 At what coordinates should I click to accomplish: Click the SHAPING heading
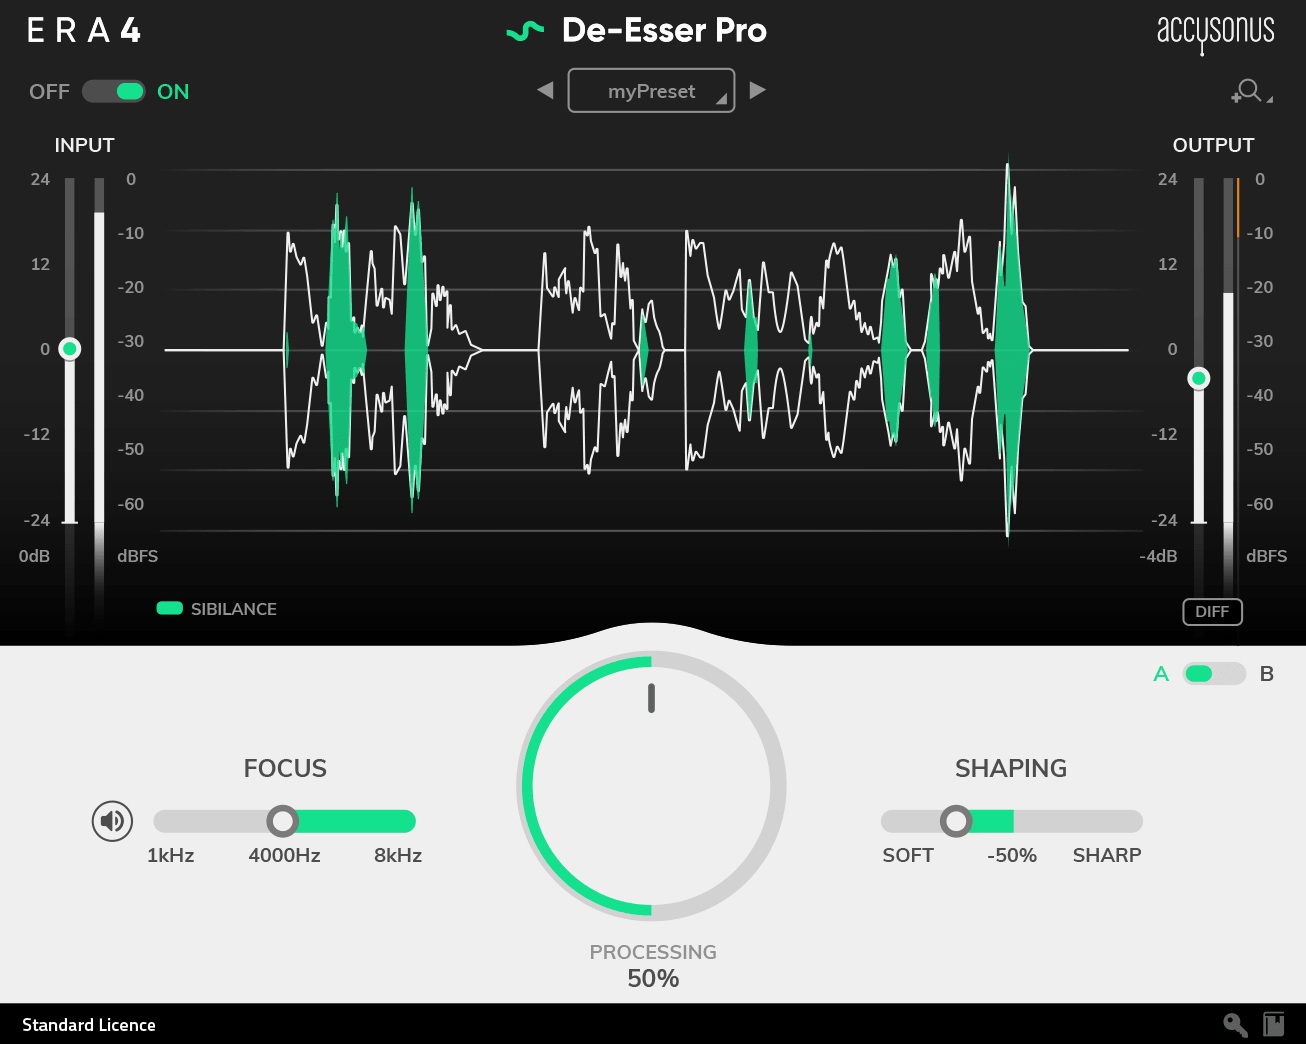(1011, 768)
